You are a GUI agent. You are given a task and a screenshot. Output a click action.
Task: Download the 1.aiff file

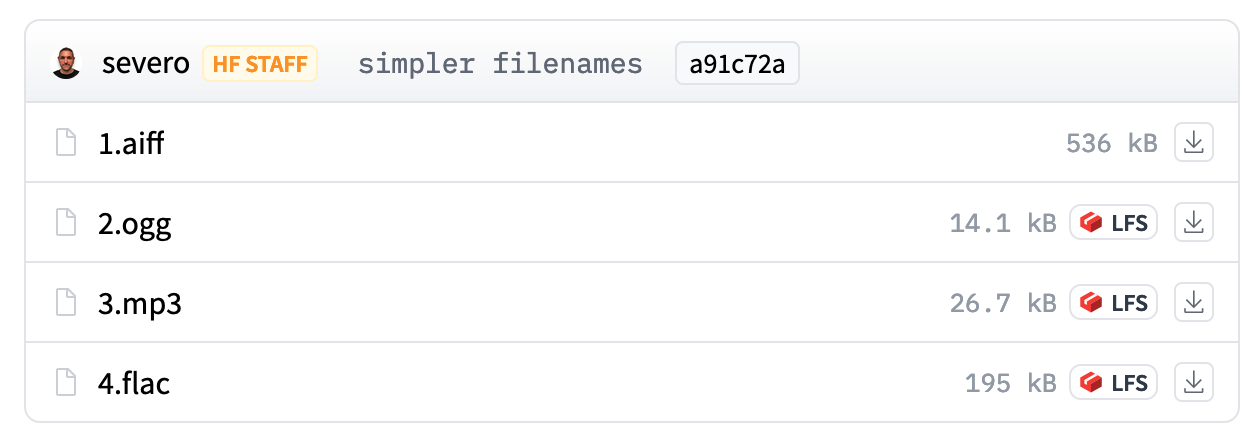coord(1192,143)
